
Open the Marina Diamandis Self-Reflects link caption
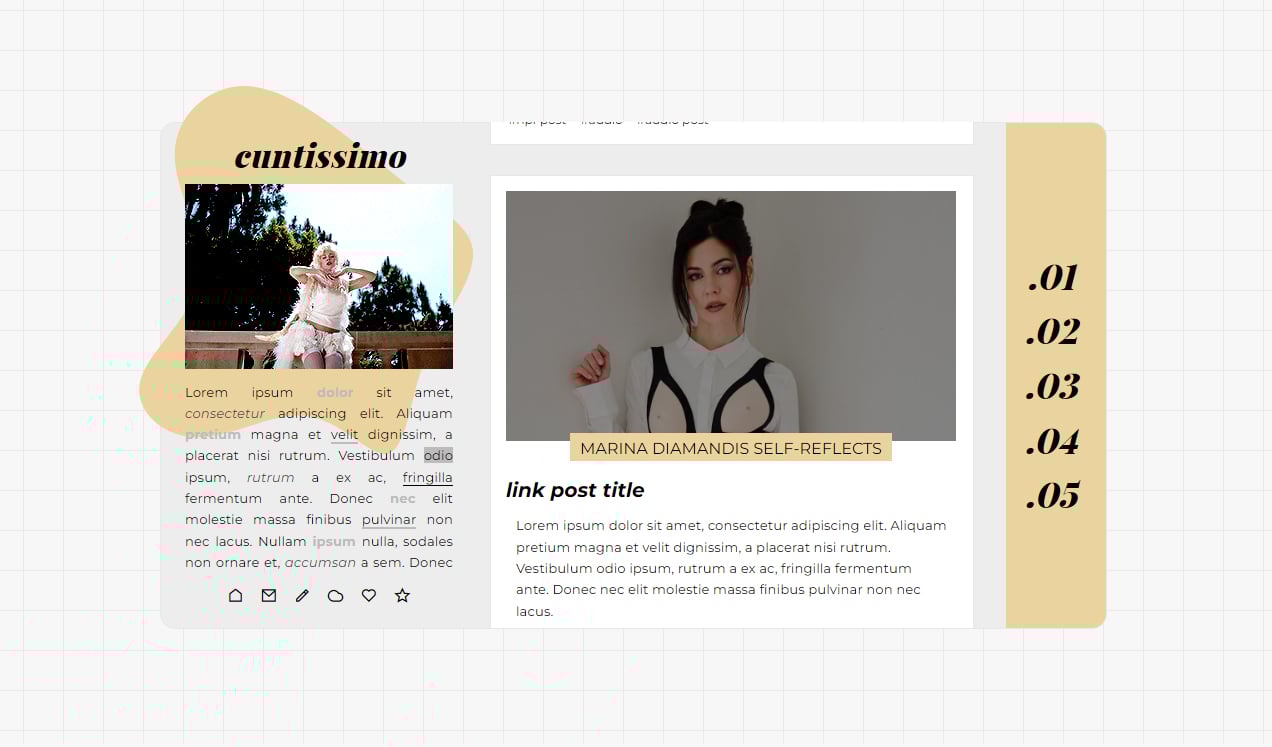(731, 448)
